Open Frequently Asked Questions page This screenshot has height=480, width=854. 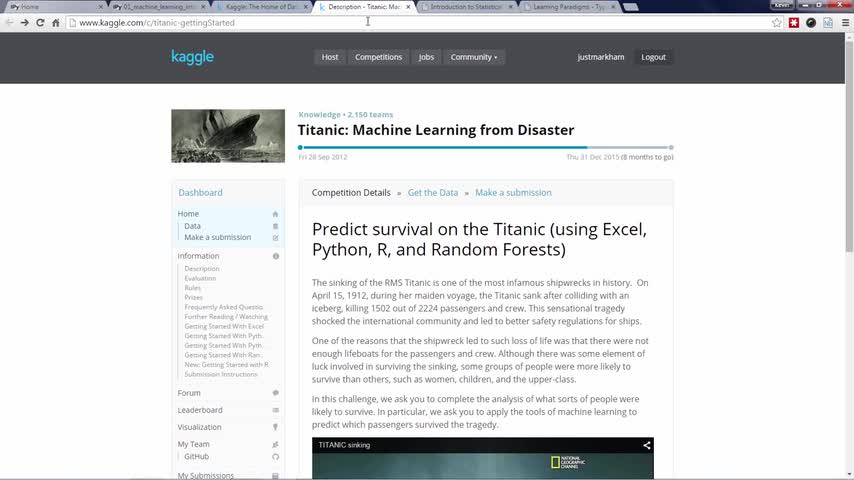pyautogui.click(x=223, y=307)
